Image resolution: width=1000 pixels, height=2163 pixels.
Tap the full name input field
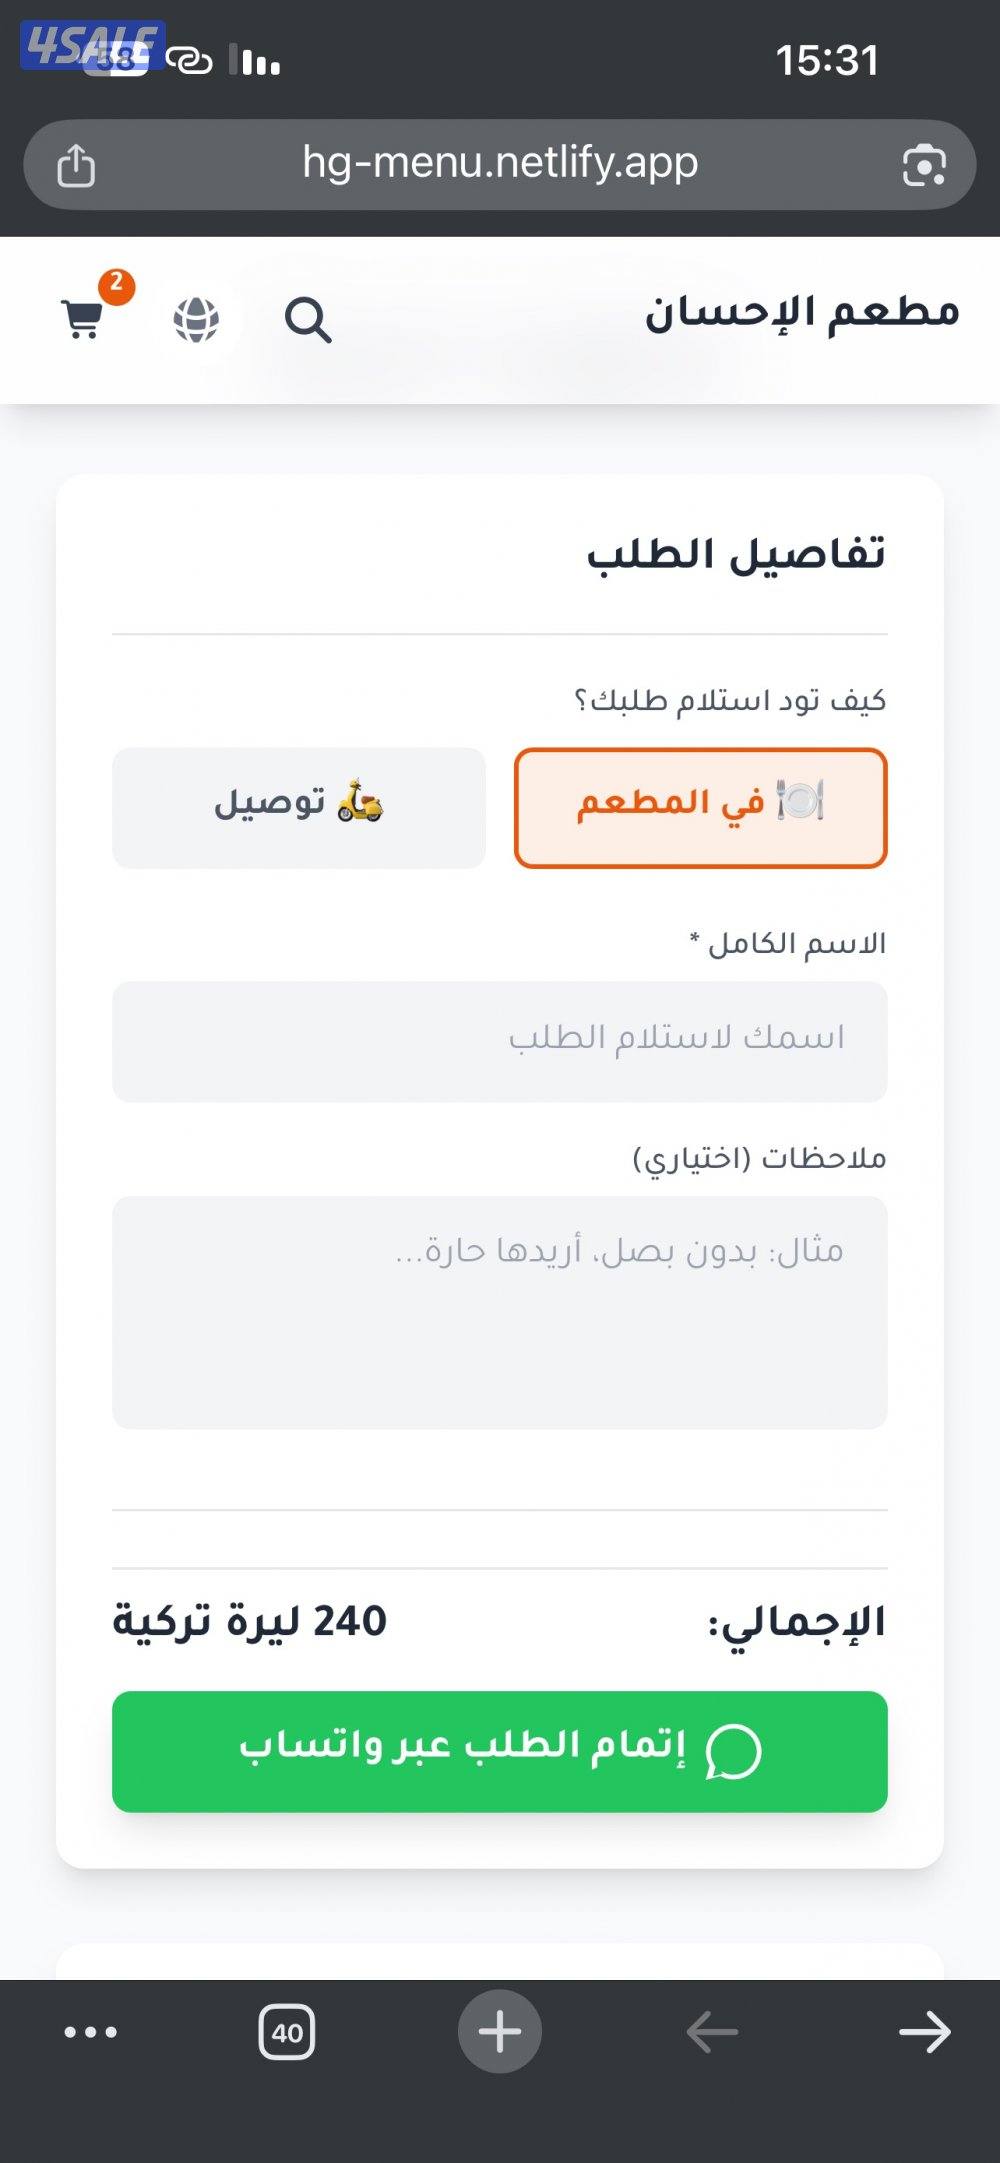[500, 1040]
